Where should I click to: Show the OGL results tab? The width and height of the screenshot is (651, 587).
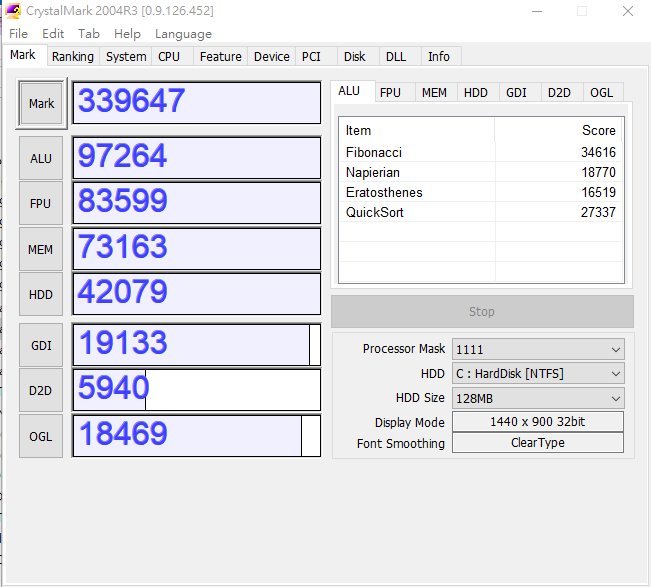point(601,93)
